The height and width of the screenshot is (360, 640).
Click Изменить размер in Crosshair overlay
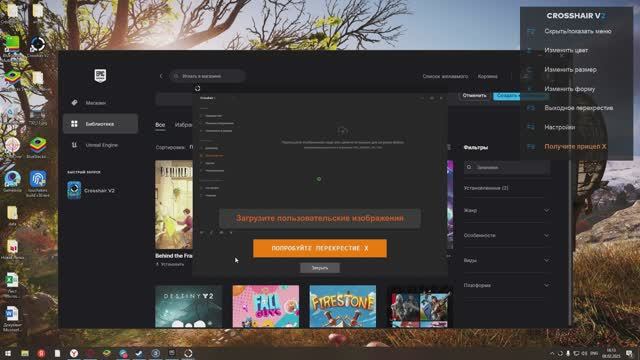click(570, 70)
